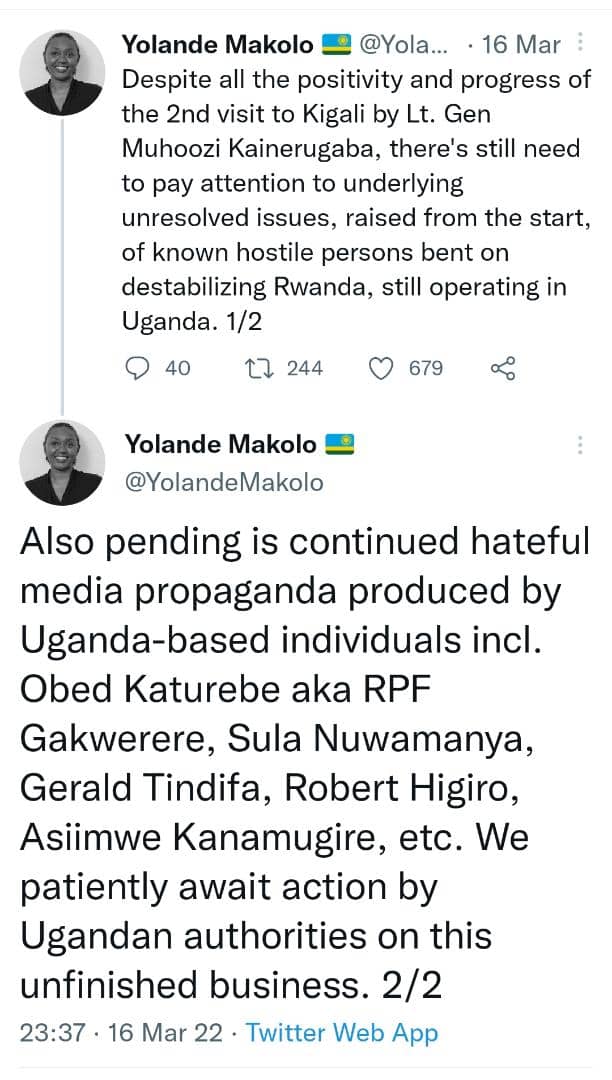View the 244 retweets count

[x=304, y=369]
